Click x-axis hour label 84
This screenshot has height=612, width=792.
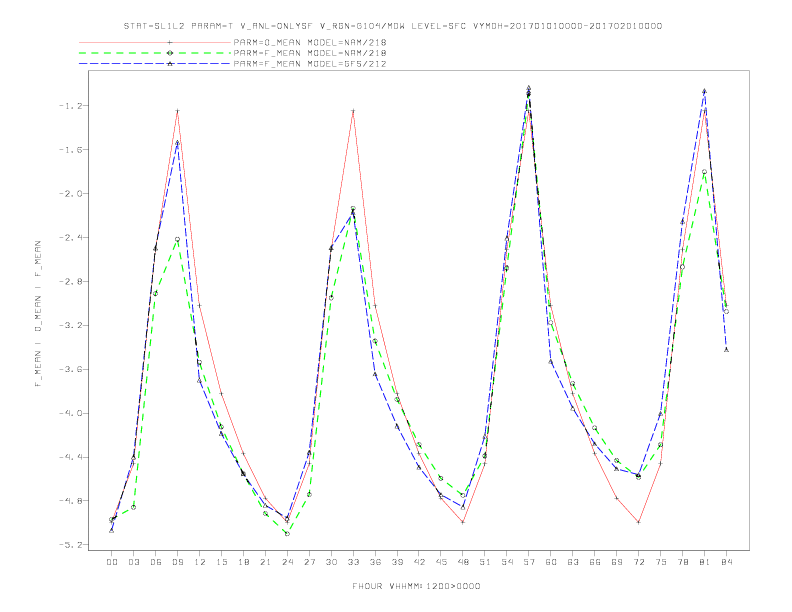[727, 562]
